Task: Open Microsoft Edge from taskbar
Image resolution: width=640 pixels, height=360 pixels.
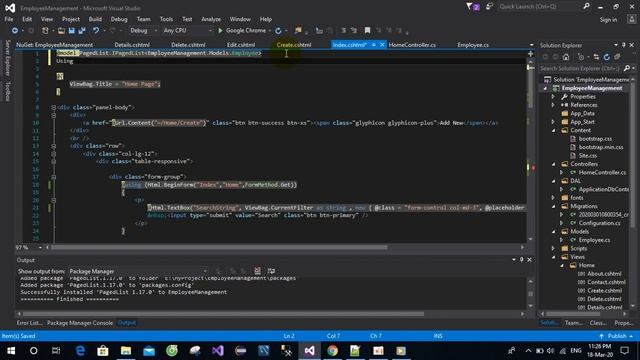Action: [x=80, y=351]
